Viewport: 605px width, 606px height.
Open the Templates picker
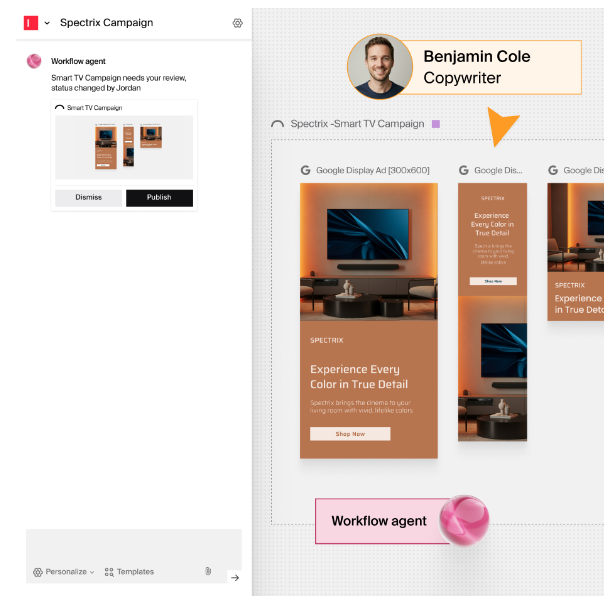[129, 572]
